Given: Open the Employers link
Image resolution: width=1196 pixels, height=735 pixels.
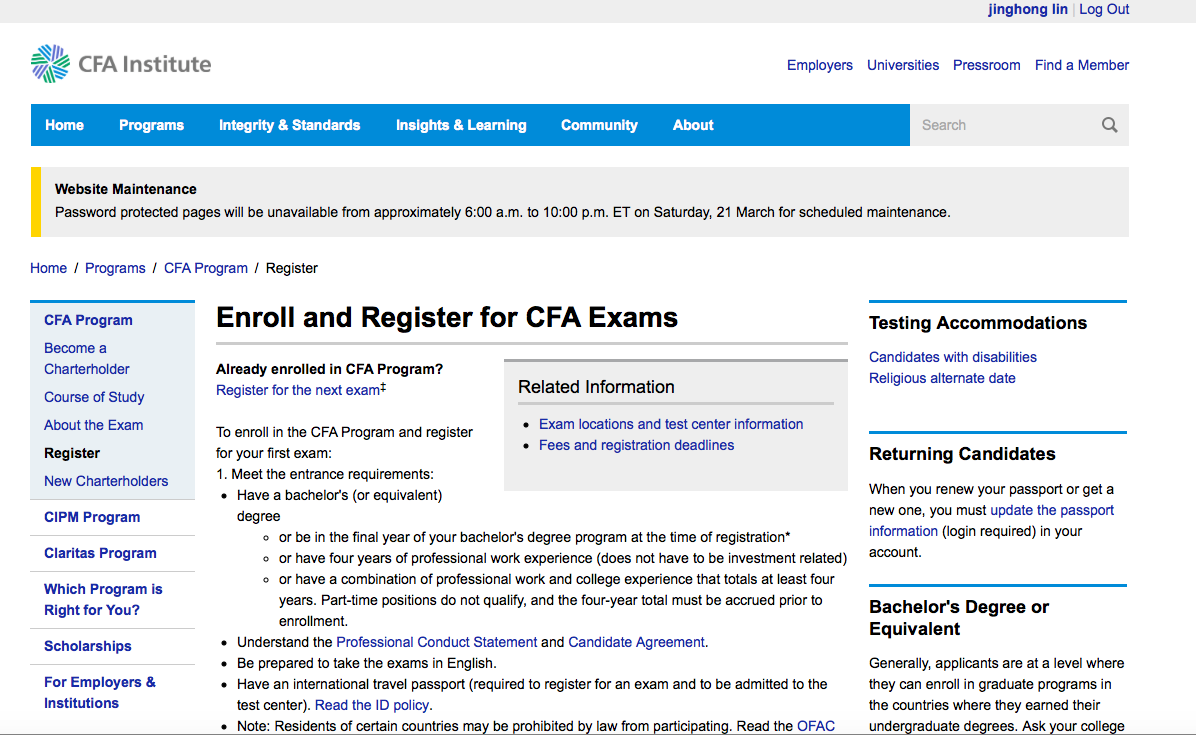Looking at the screenshot, I should (x=819, y=65).
